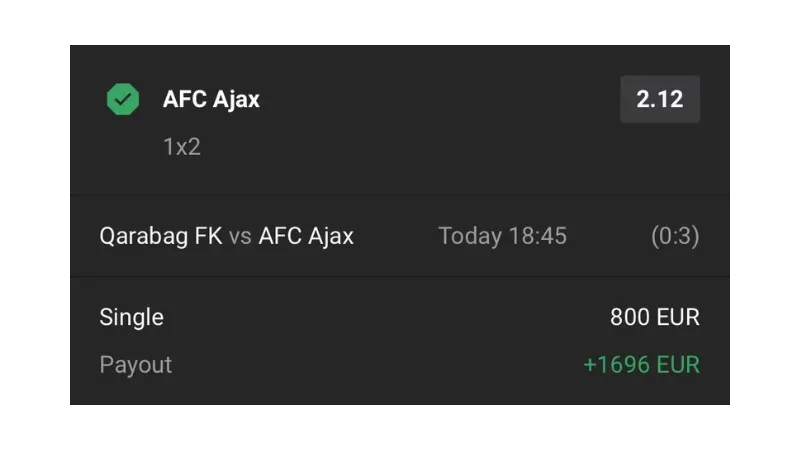Viewport: 800px width, 450px height.
Task: Click the Payout summary row
Action: 400,365
